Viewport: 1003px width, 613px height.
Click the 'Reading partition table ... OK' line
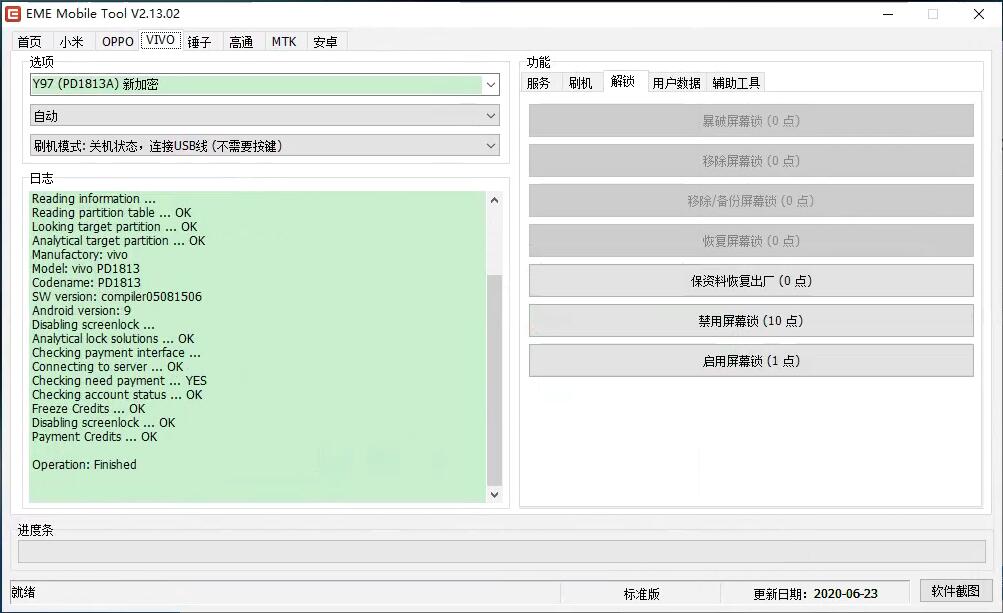pos(112,212)
